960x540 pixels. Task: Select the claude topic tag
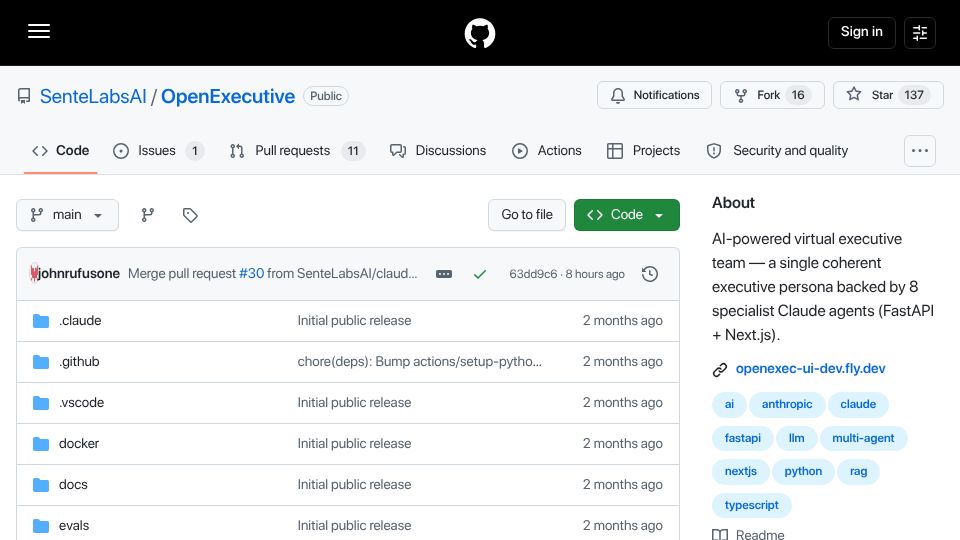click(x=858, y=404)
